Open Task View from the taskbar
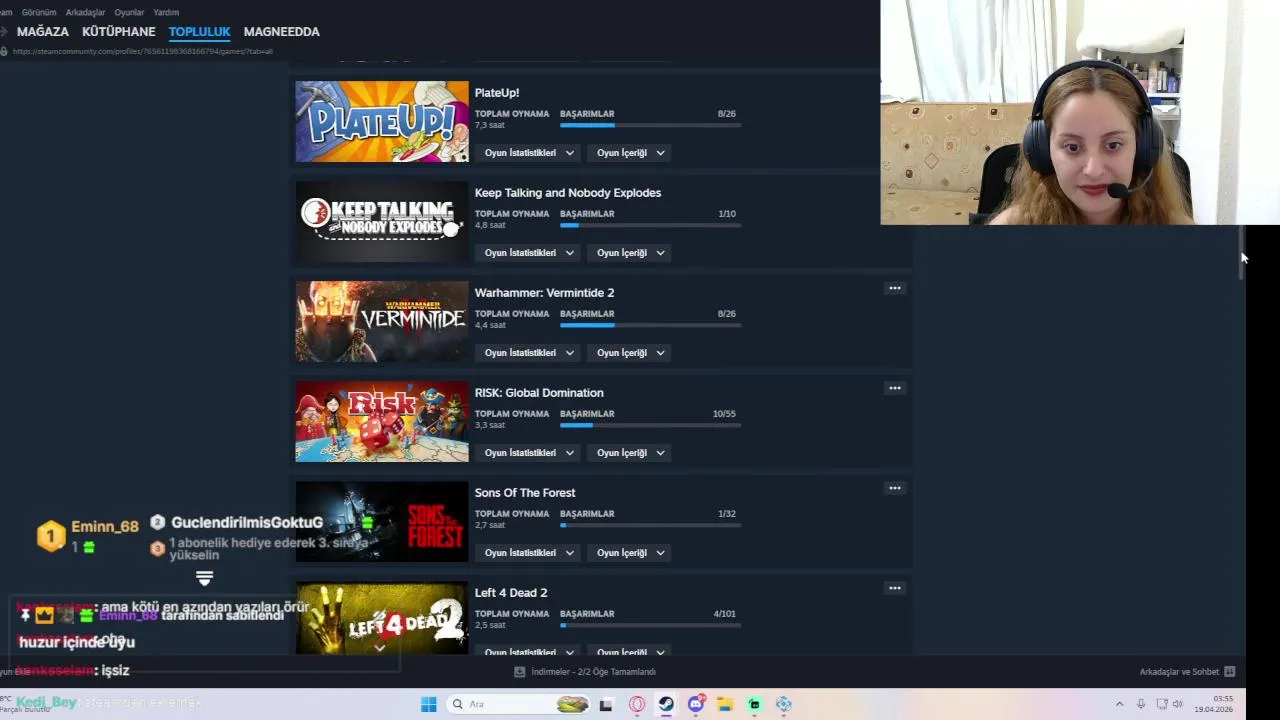This screenshot has width=1280, height=720. click(606, 704)
